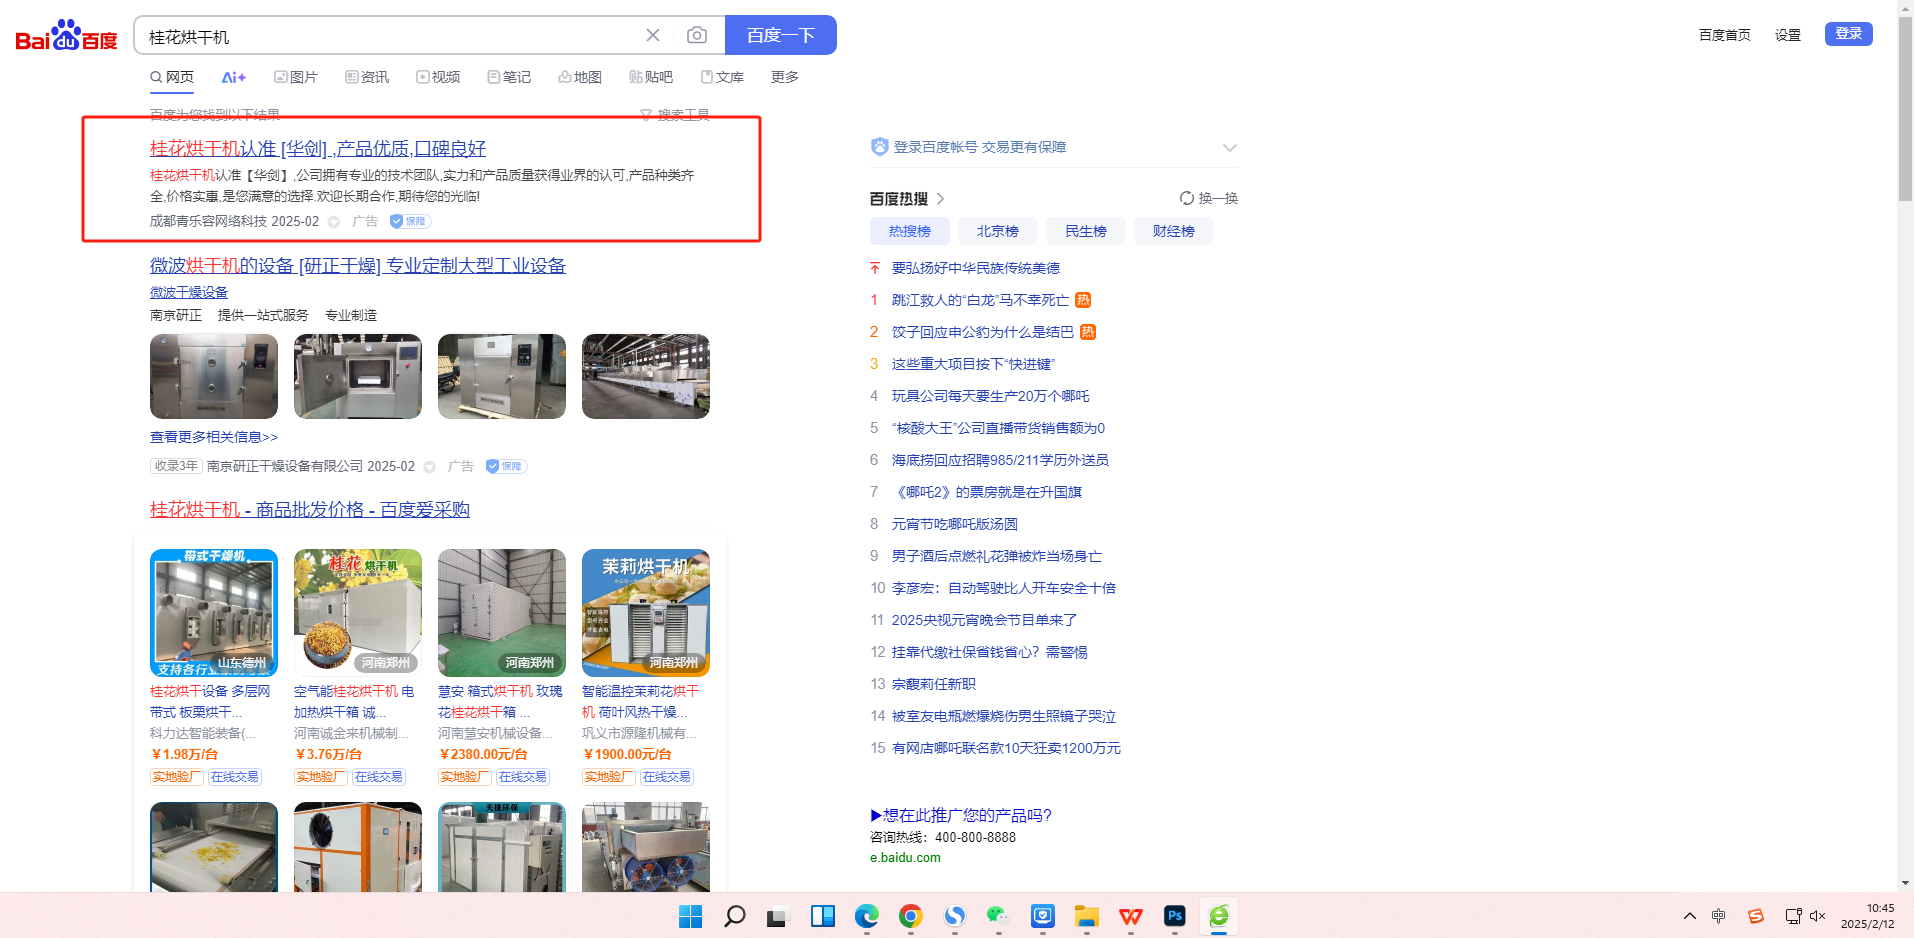Open the 更多 search categories menu
1914x938 pixels.
[784, 77]
